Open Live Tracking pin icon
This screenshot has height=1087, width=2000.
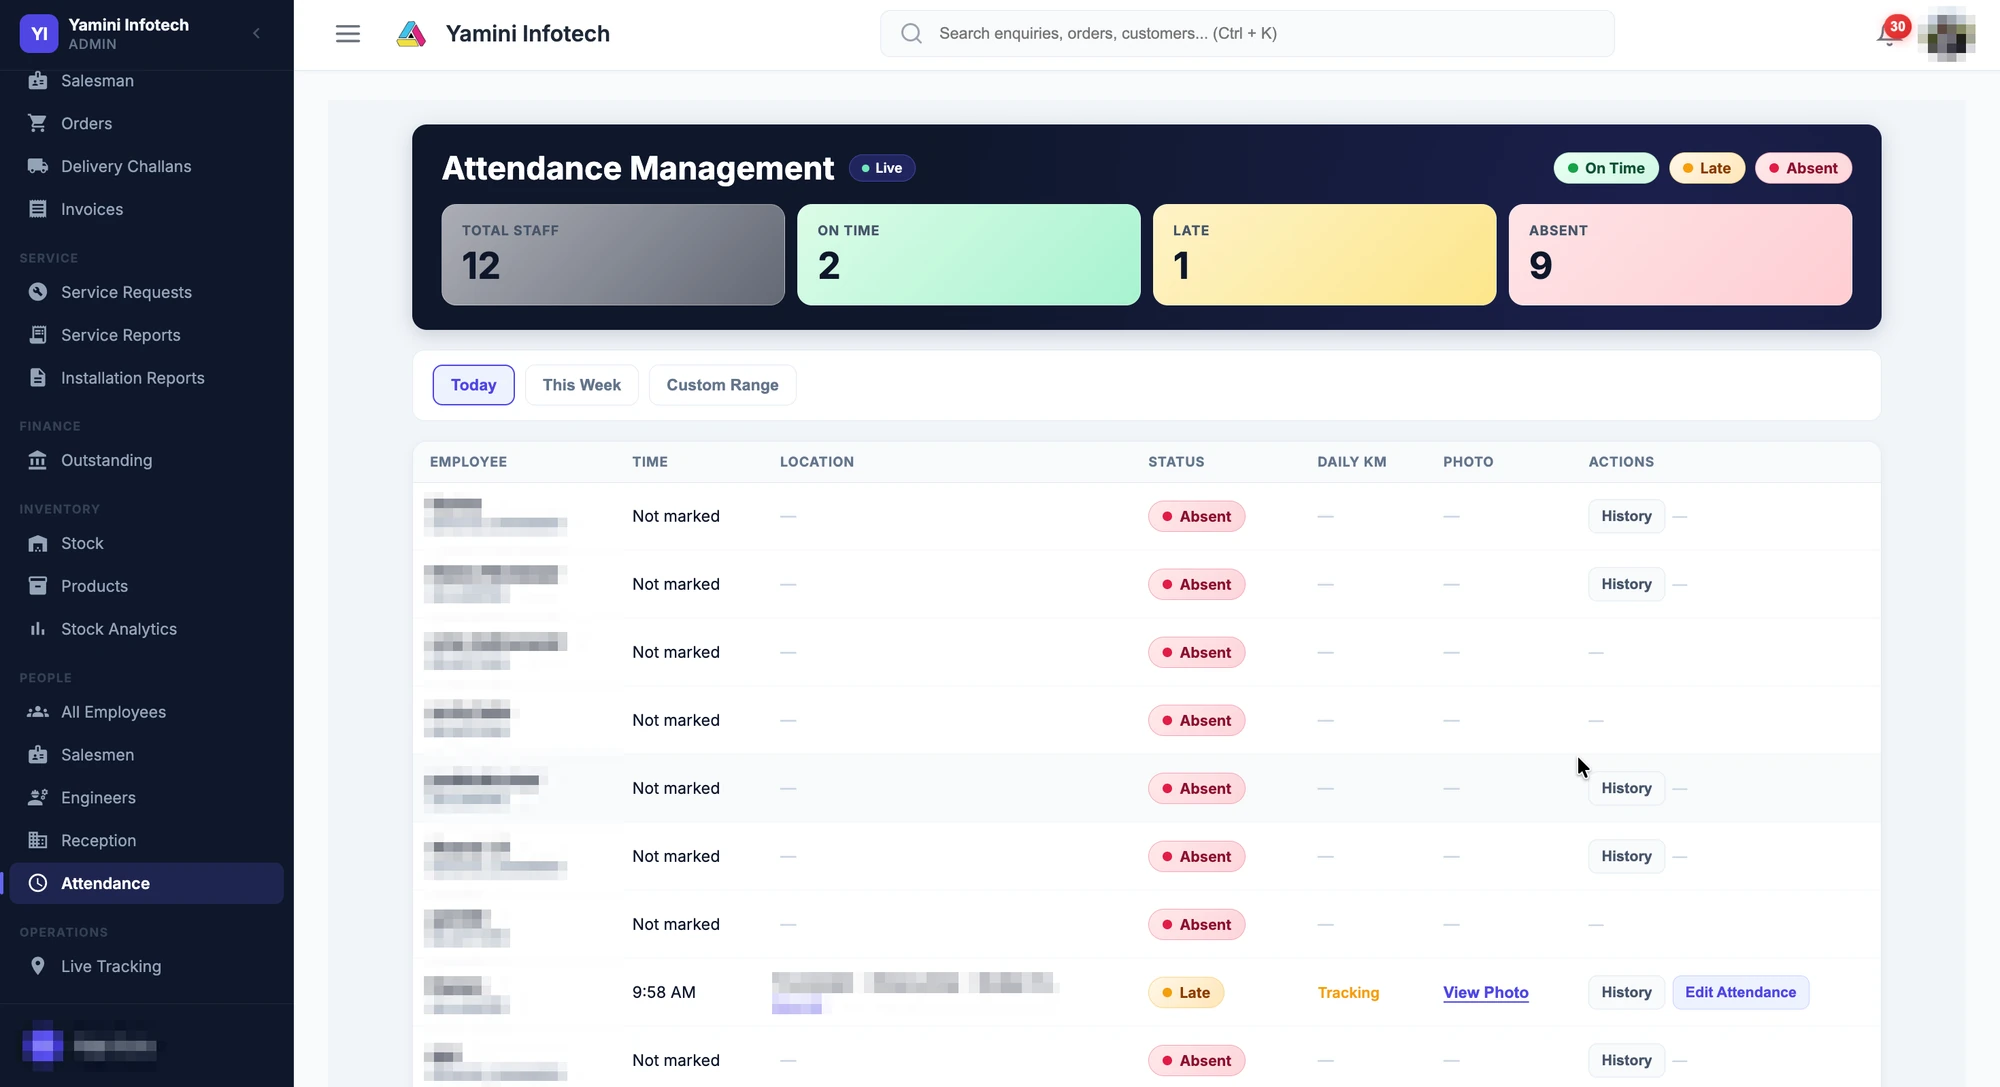(x=38, y=966)
